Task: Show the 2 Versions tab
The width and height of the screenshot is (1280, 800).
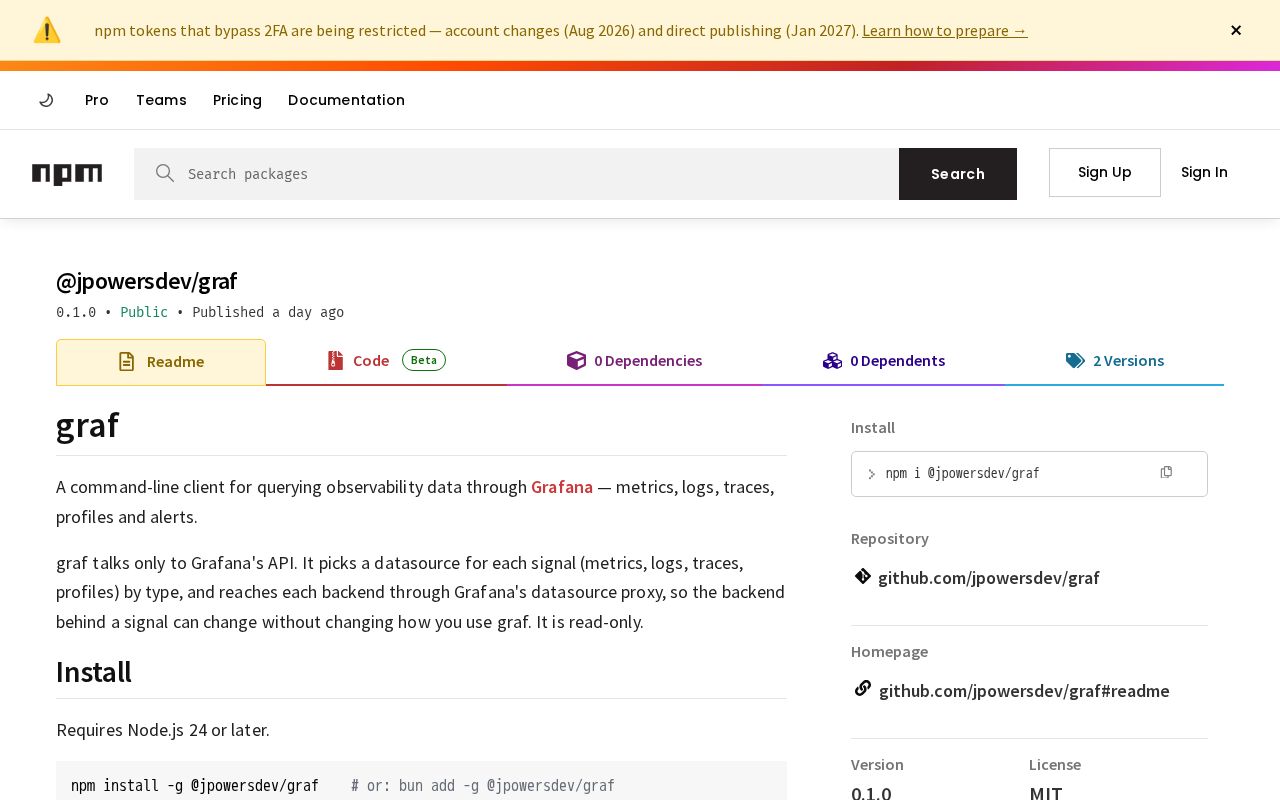Action: tap(1115, 361)
